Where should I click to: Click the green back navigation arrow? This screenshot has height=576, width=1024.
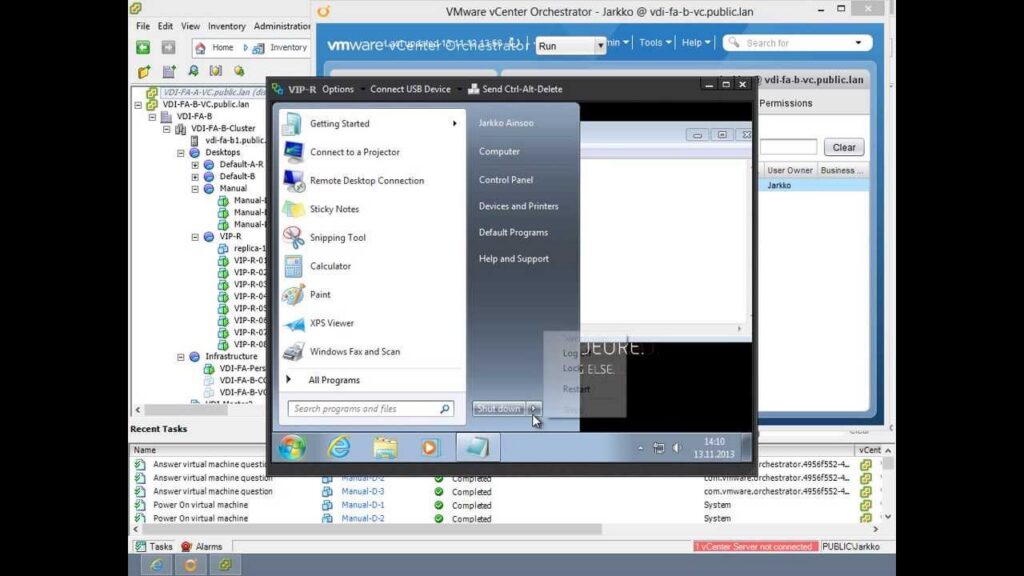(x=143, y=47)
